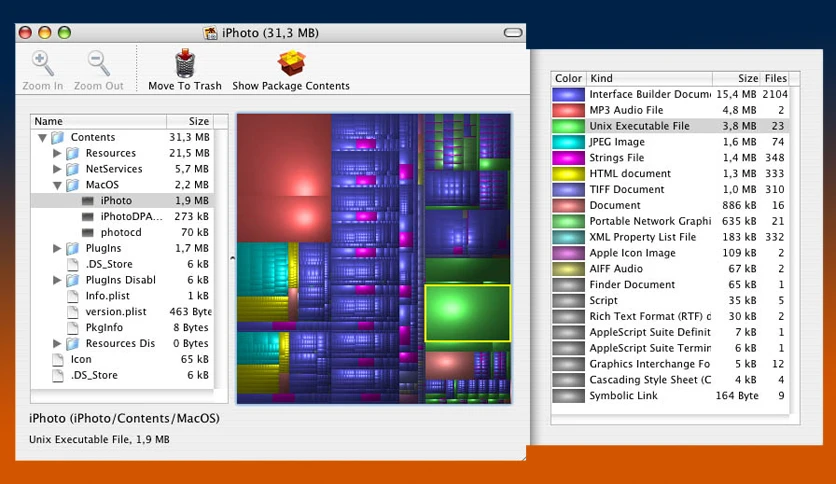836x484 pixels.
Task: Click the Zoom In magnifier icon
Action: point(42,63)
